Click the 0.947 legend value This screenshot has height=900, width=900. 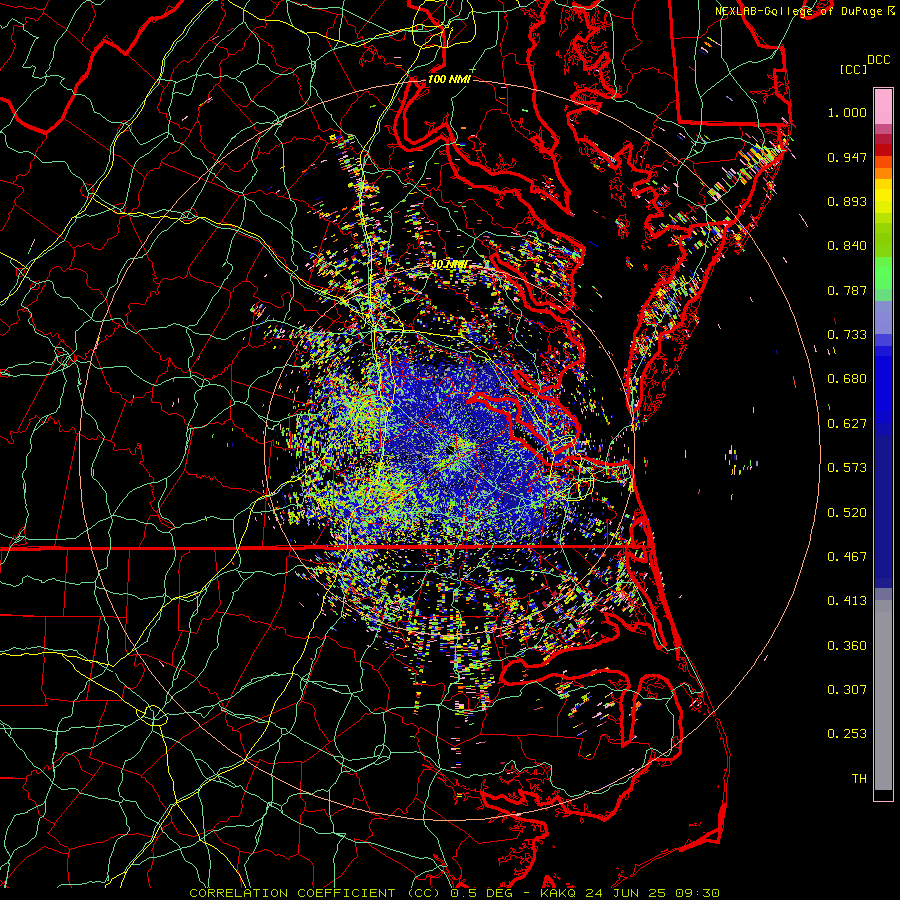(x=847, y=157)
